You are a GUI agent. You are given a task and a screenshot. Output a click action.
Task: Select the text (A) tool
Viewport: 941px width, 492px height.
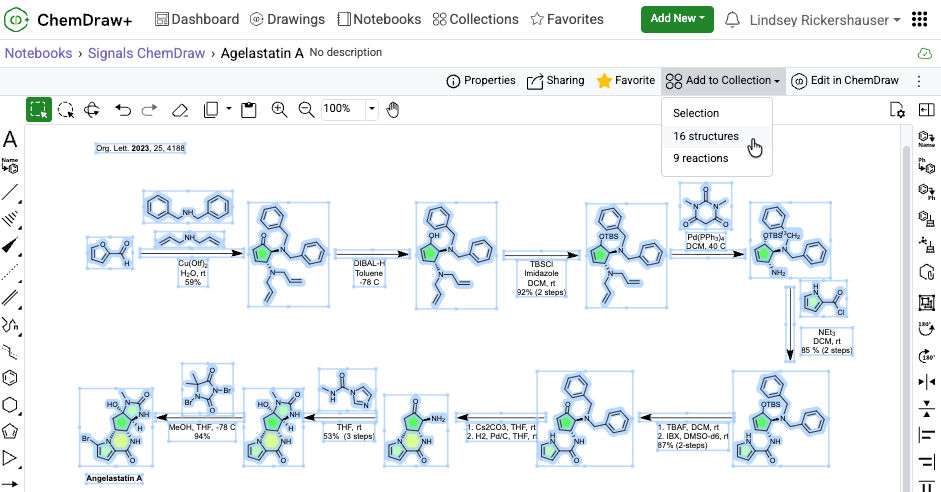tap(10, 139)
